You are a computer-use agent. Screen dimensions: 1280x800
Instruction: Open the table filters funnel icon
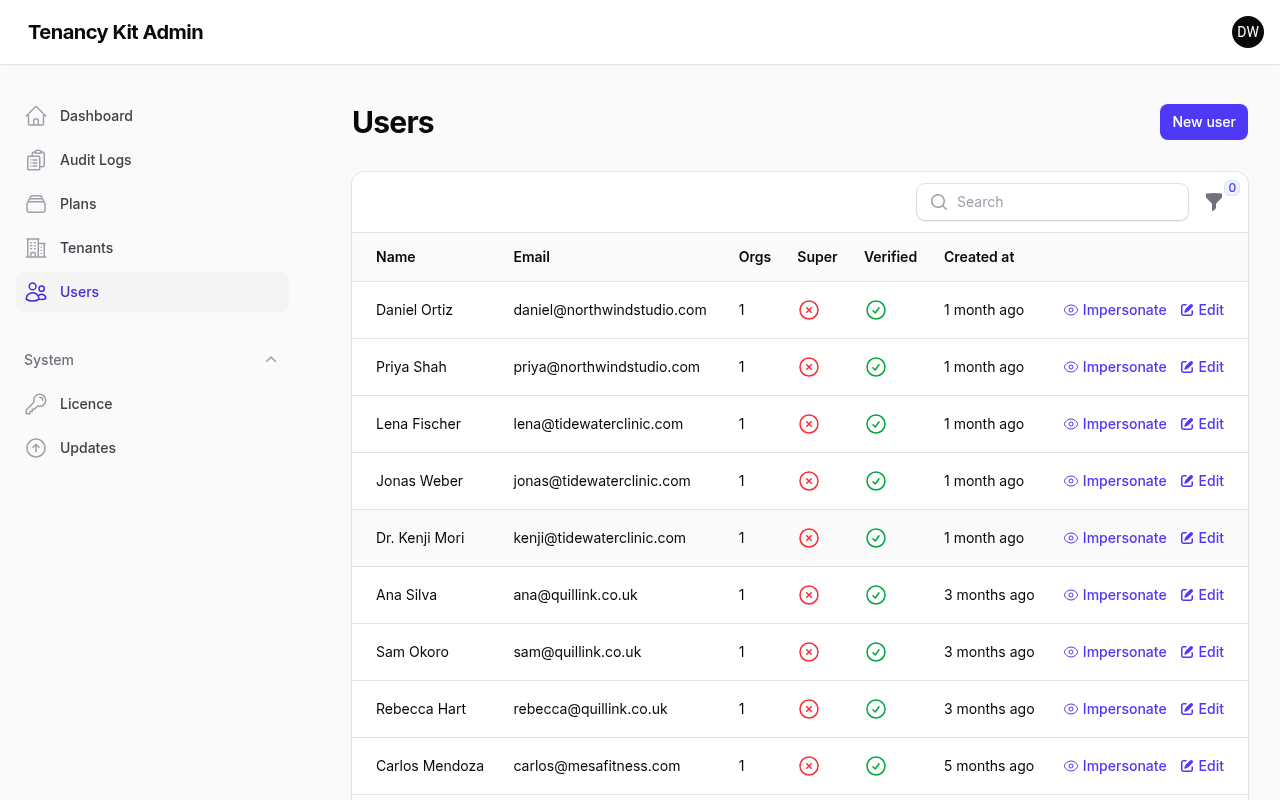click(1214, 202)
